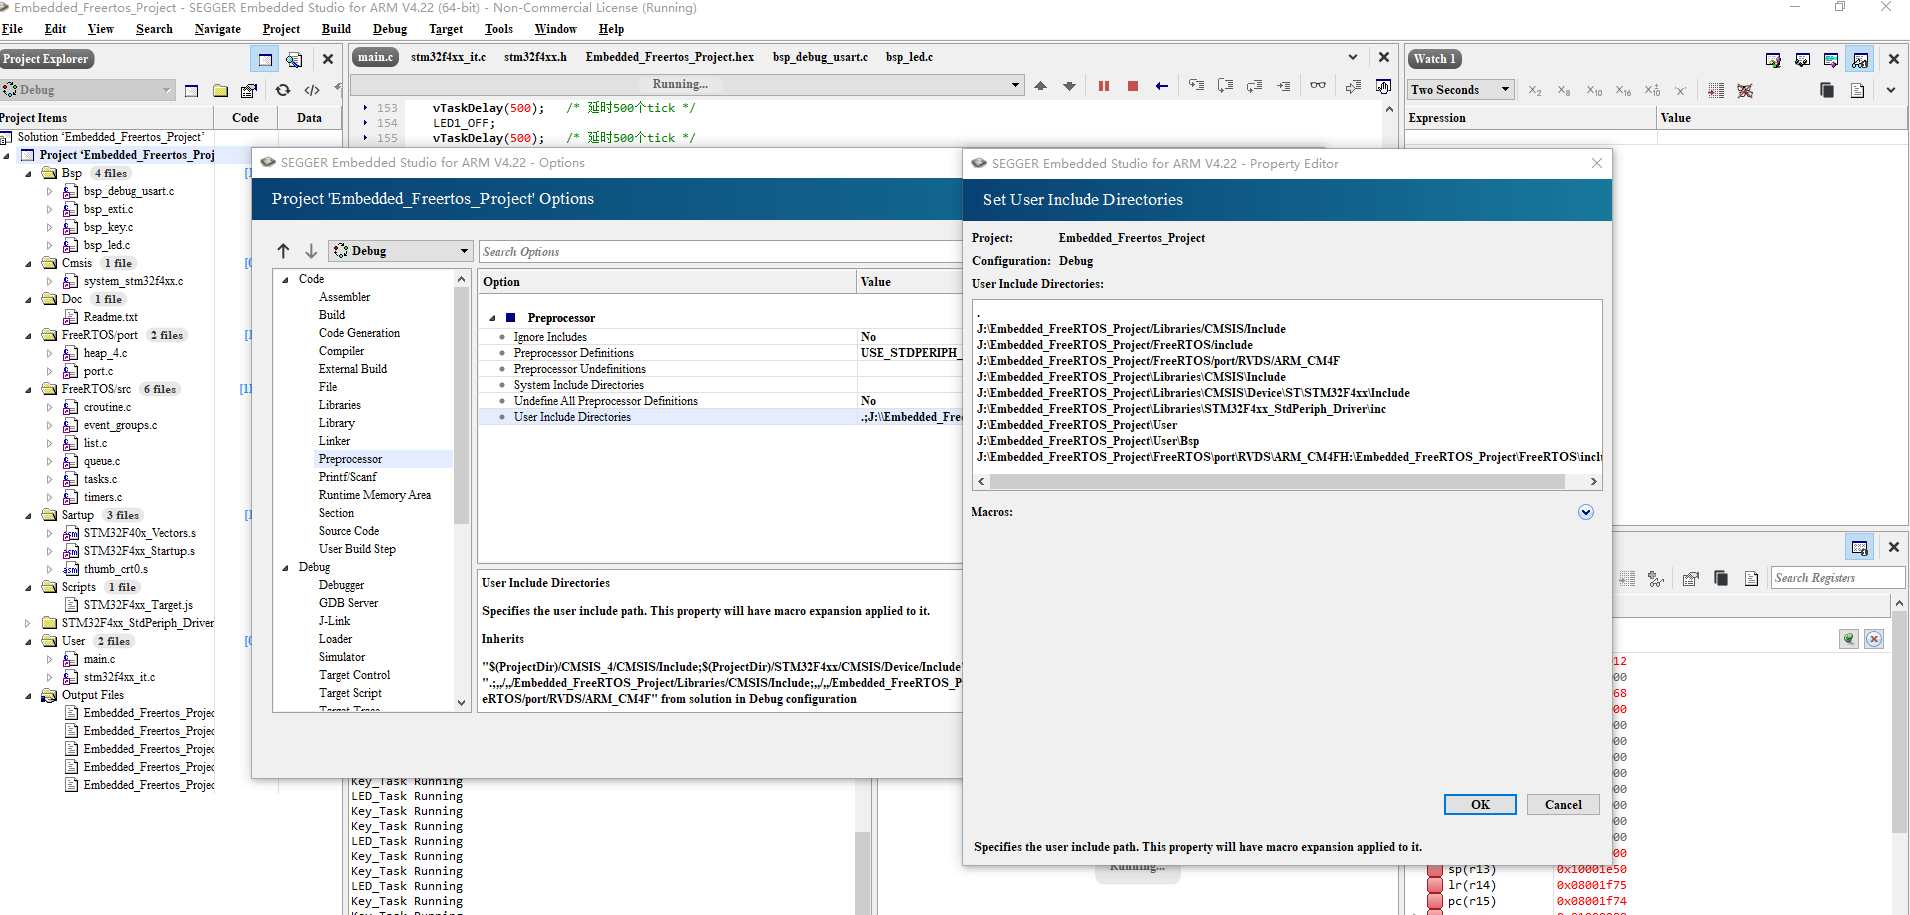This screenshot has width=1910, height=915.
Task: Open the Debug configuration dropdown in Options dialog
Action: (x=400, y=251)
